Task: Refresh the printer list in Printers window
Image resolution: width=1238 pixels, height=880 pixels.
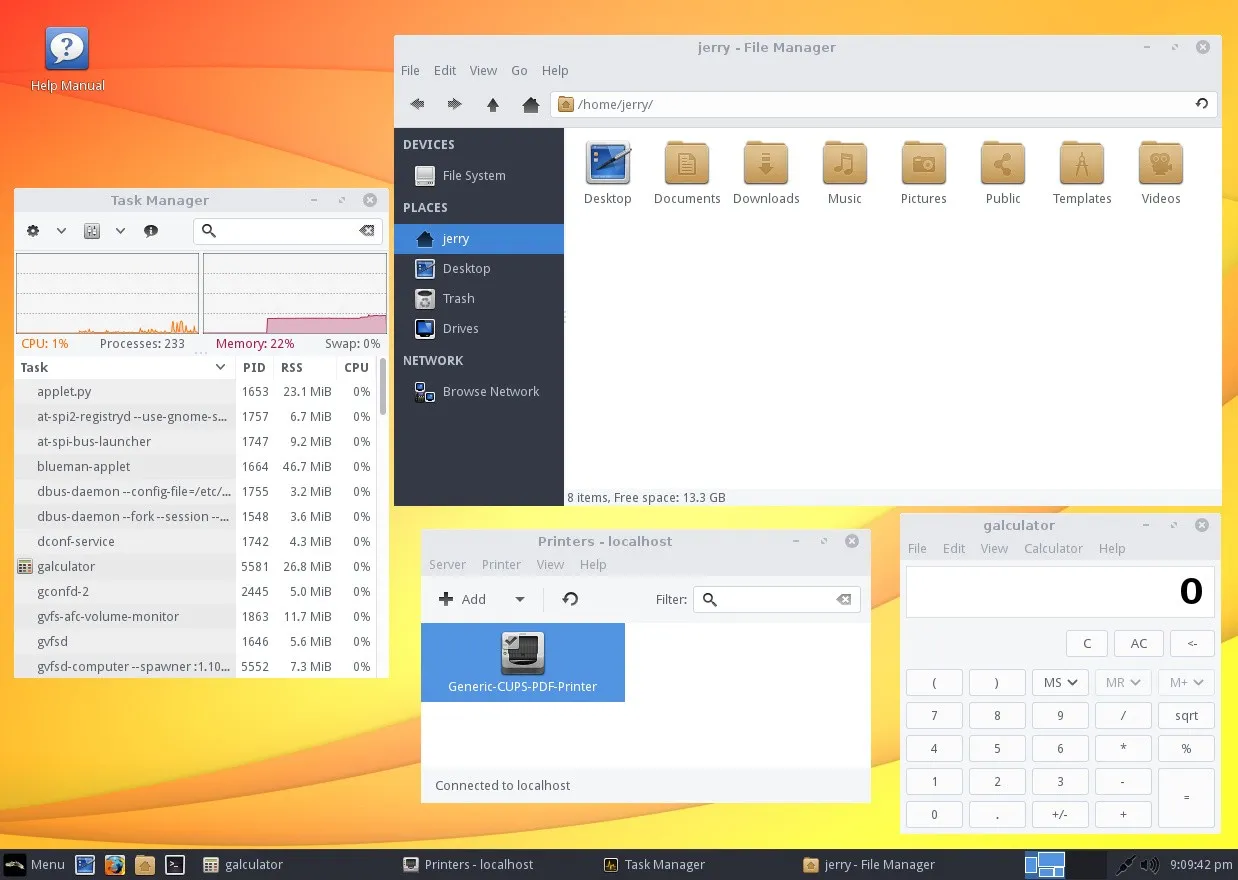Action: tap(569, 598)
